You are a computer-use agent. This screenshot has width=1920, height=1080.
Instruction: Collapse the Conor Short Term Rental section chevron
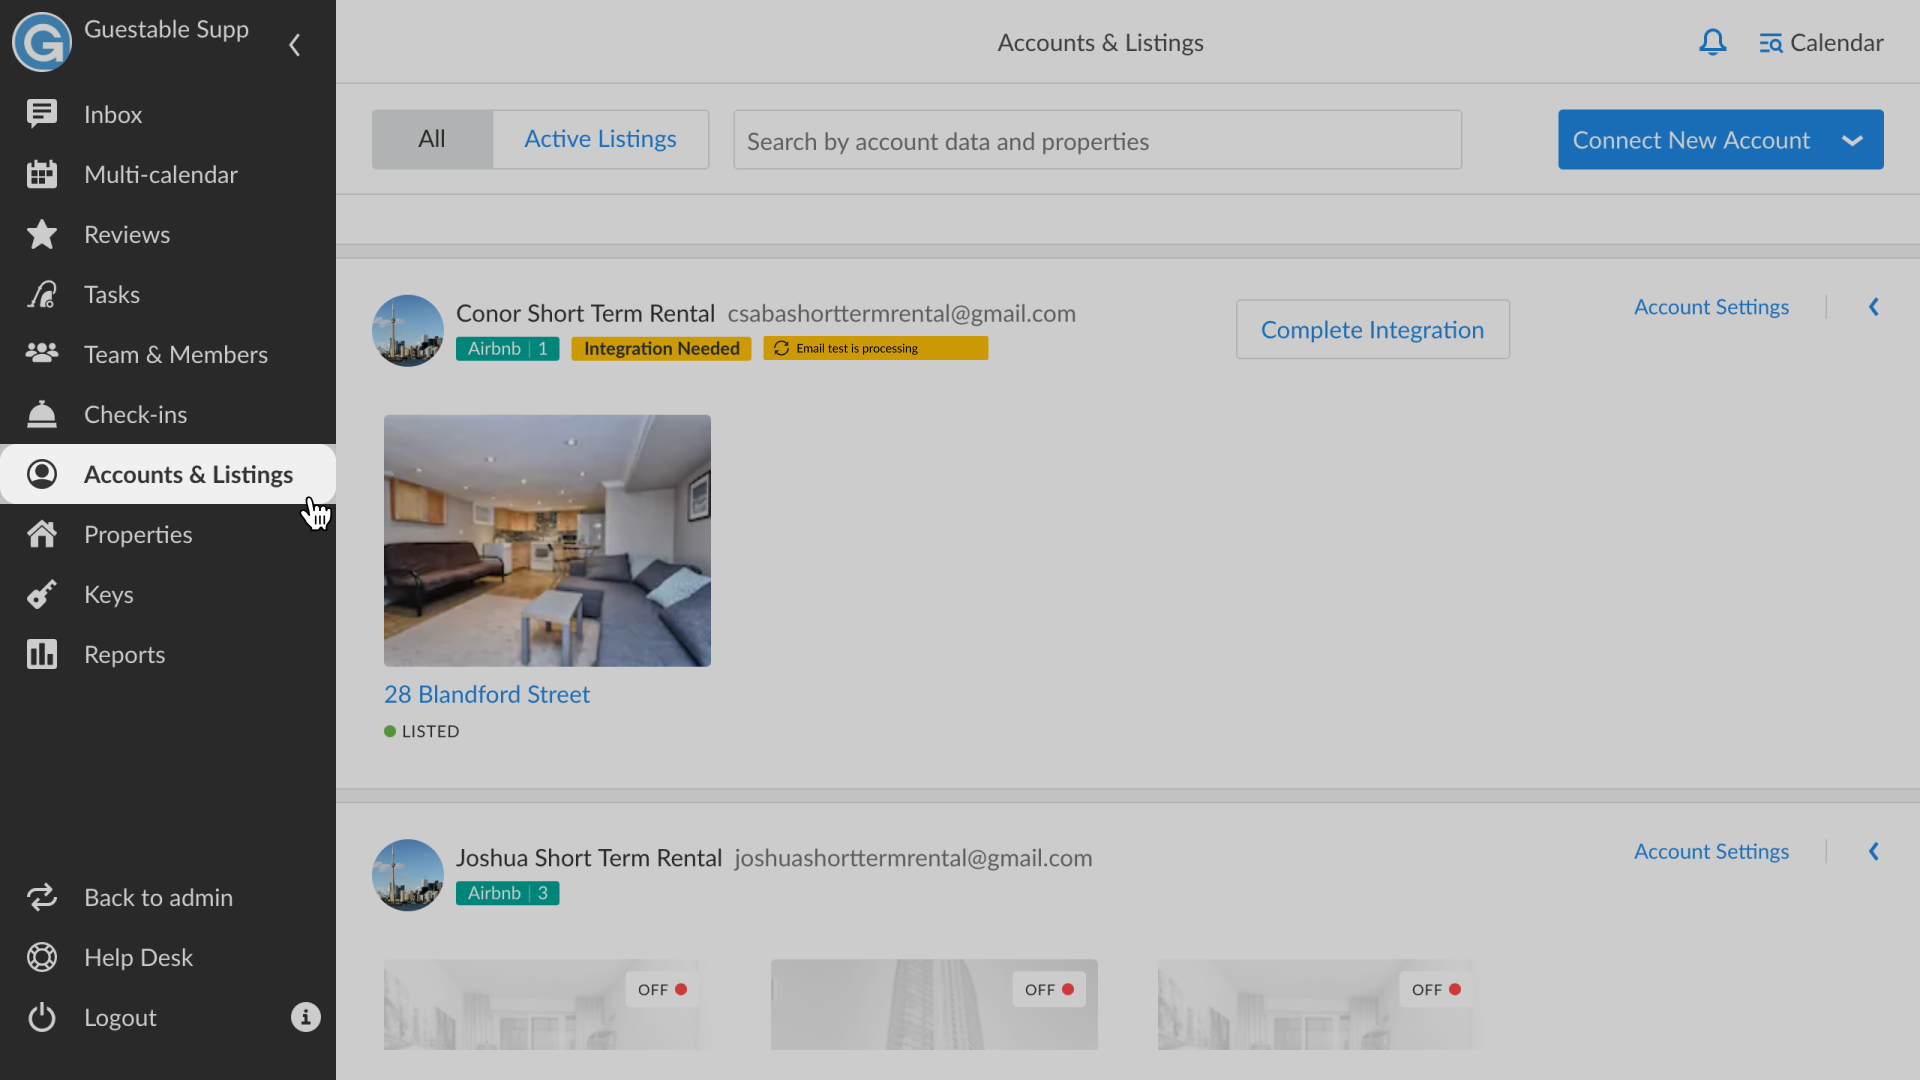click(x=1873, y=307)
